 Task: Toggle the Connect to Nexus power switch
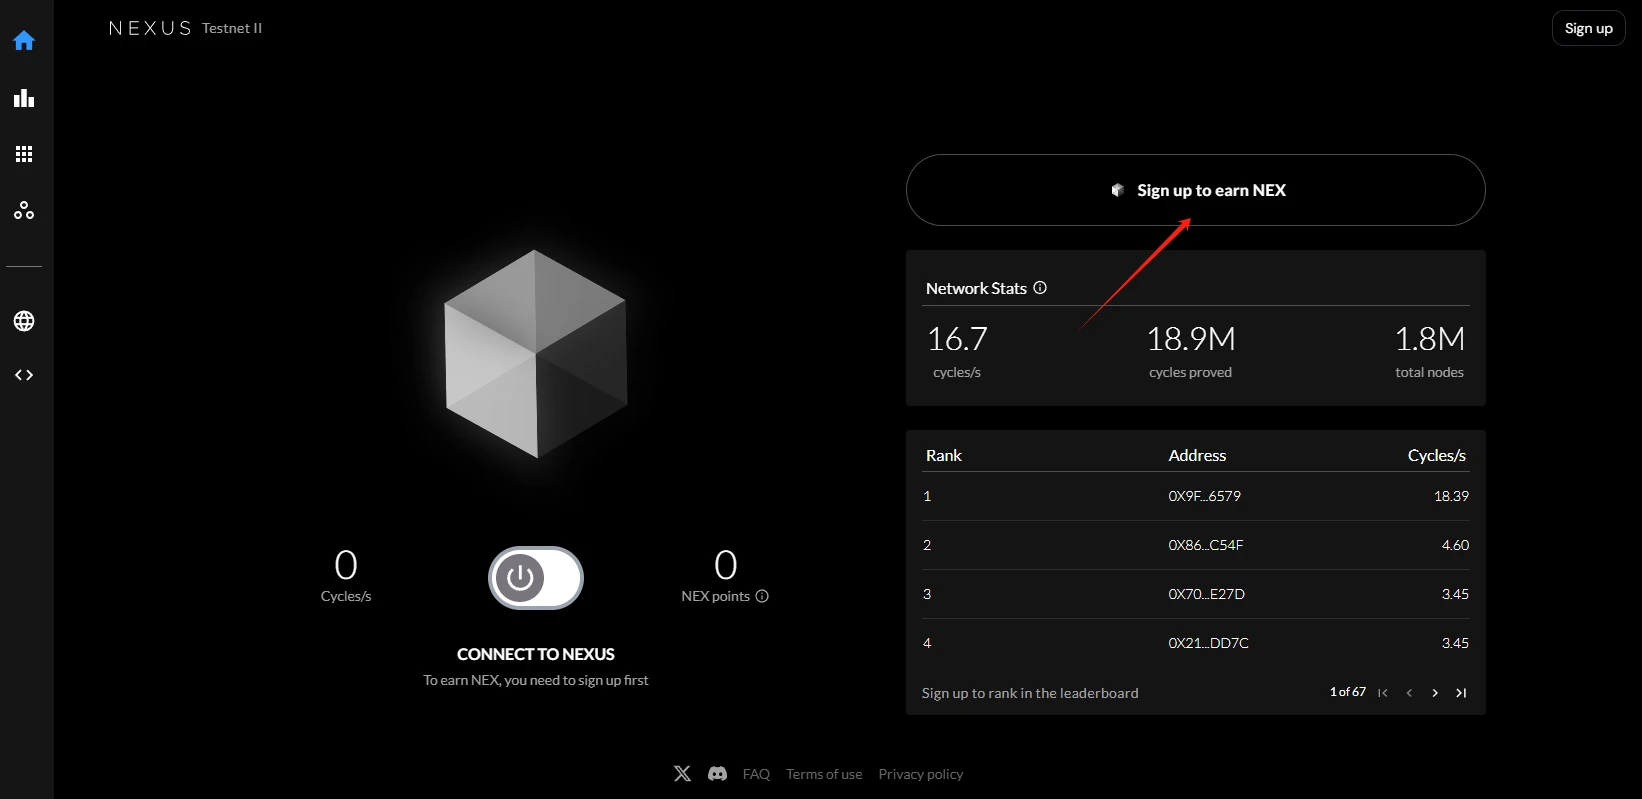click(536, 578)
